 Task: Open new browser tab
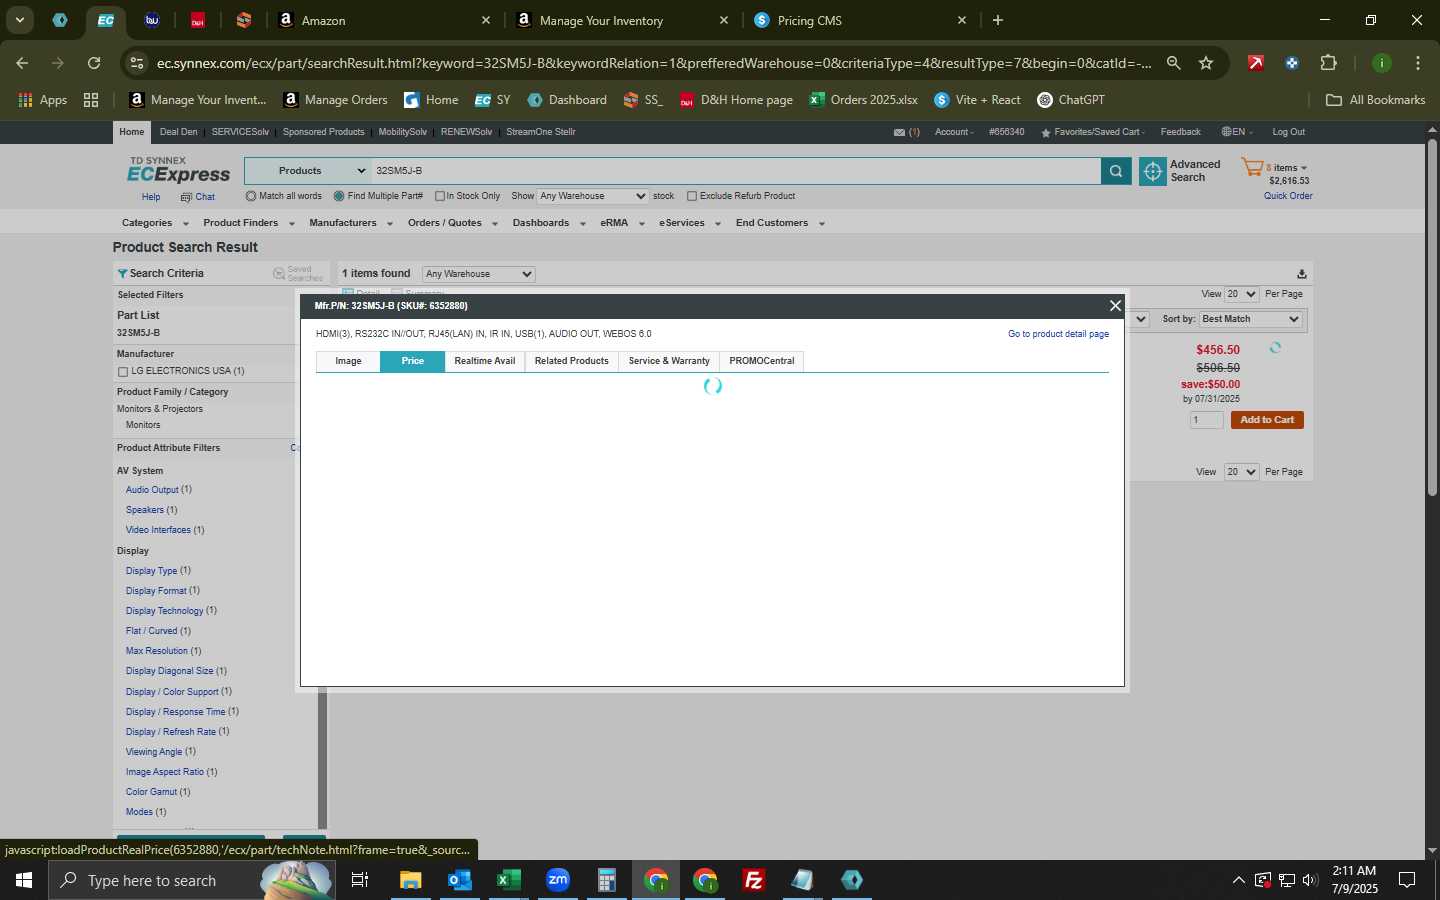pos(998,20)
